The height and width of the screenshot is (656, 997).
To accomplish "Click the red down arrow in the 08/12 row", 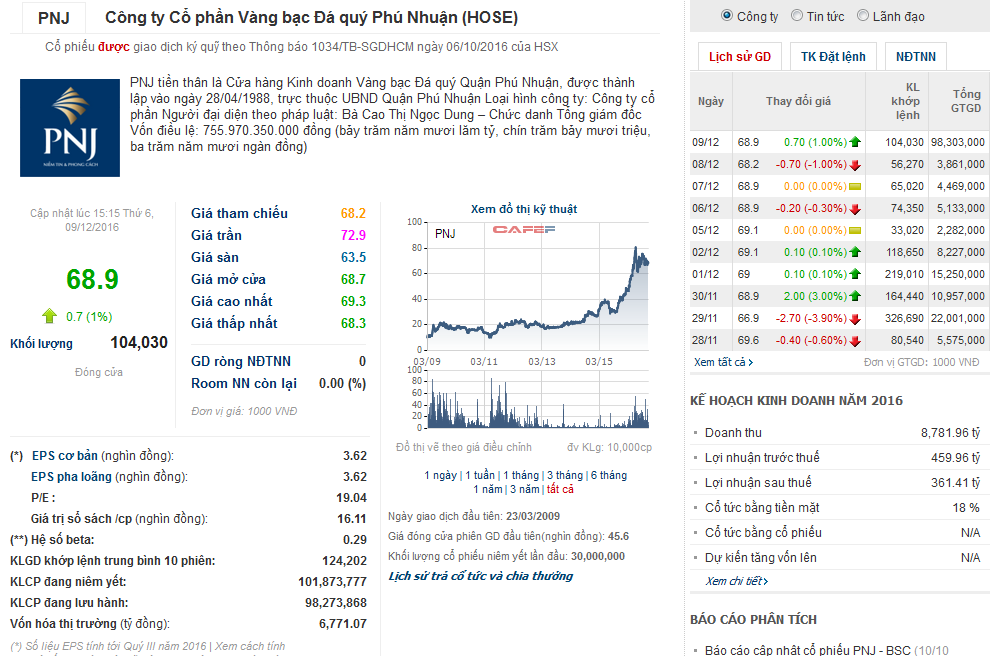I will point(855,164).
